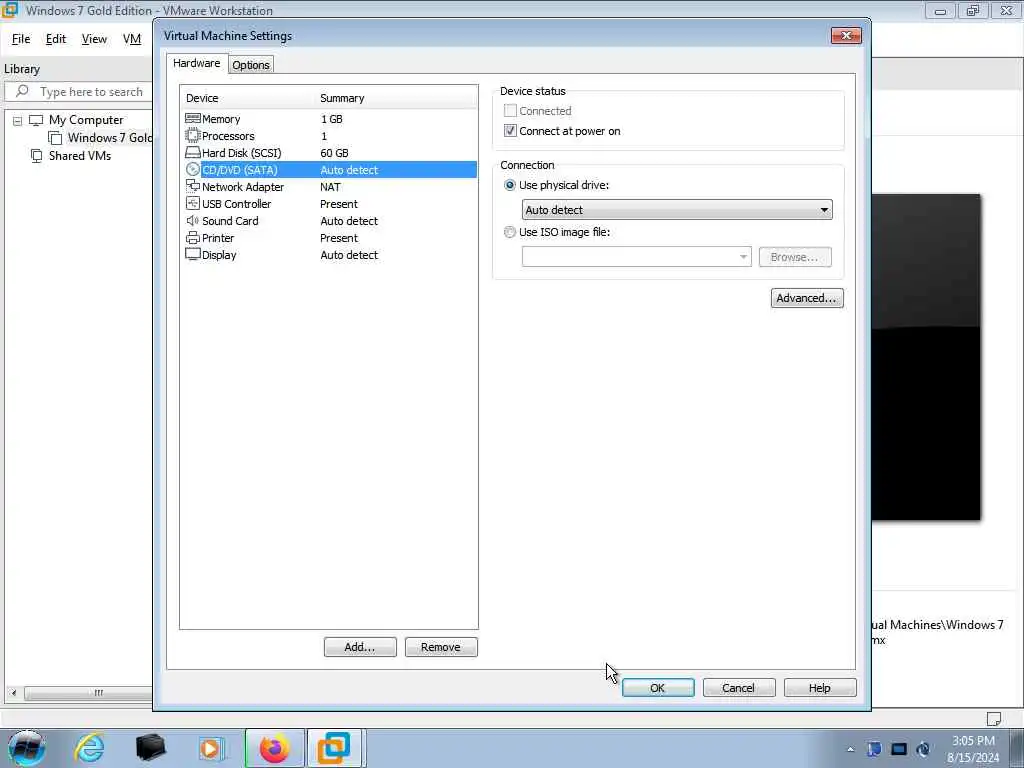Open the Windows Start orb
The image size is (1024, 768).
(x=26, y=748)
